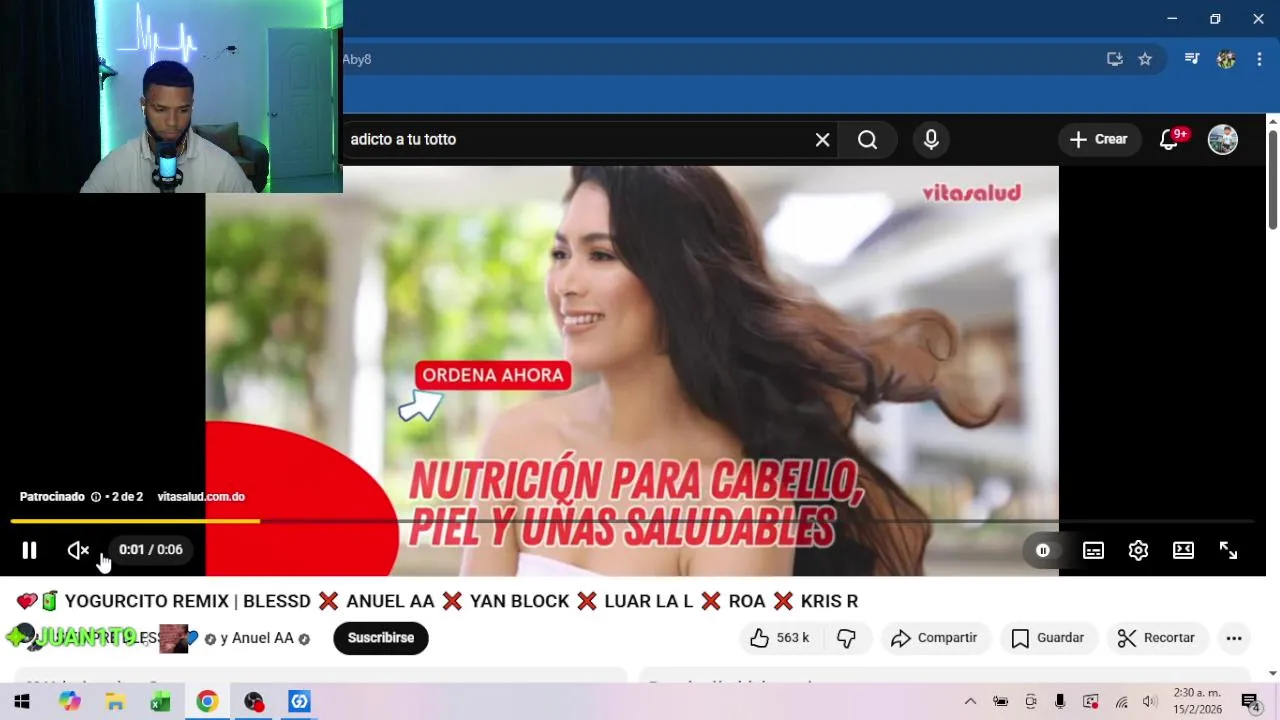The image size is (1280, 720).
Task: Switch to Chrome in the taskbar
Action: pyautogui.click(x=207, y=702)
